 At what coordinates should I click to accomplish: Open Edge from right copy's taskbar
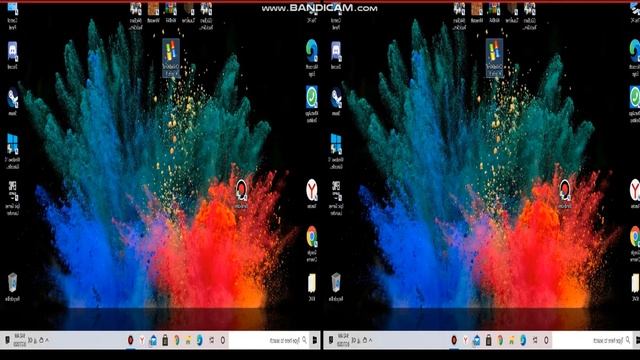(523, 340)
